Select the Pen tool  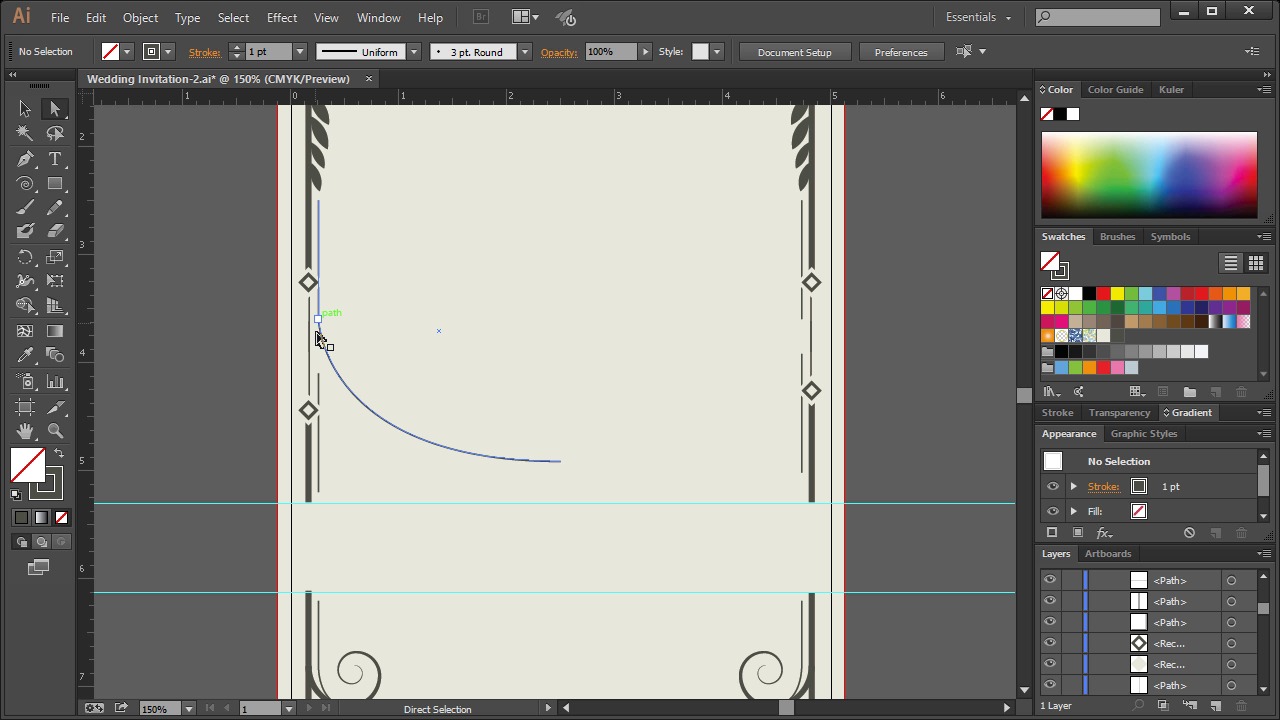tap(25, 160)
